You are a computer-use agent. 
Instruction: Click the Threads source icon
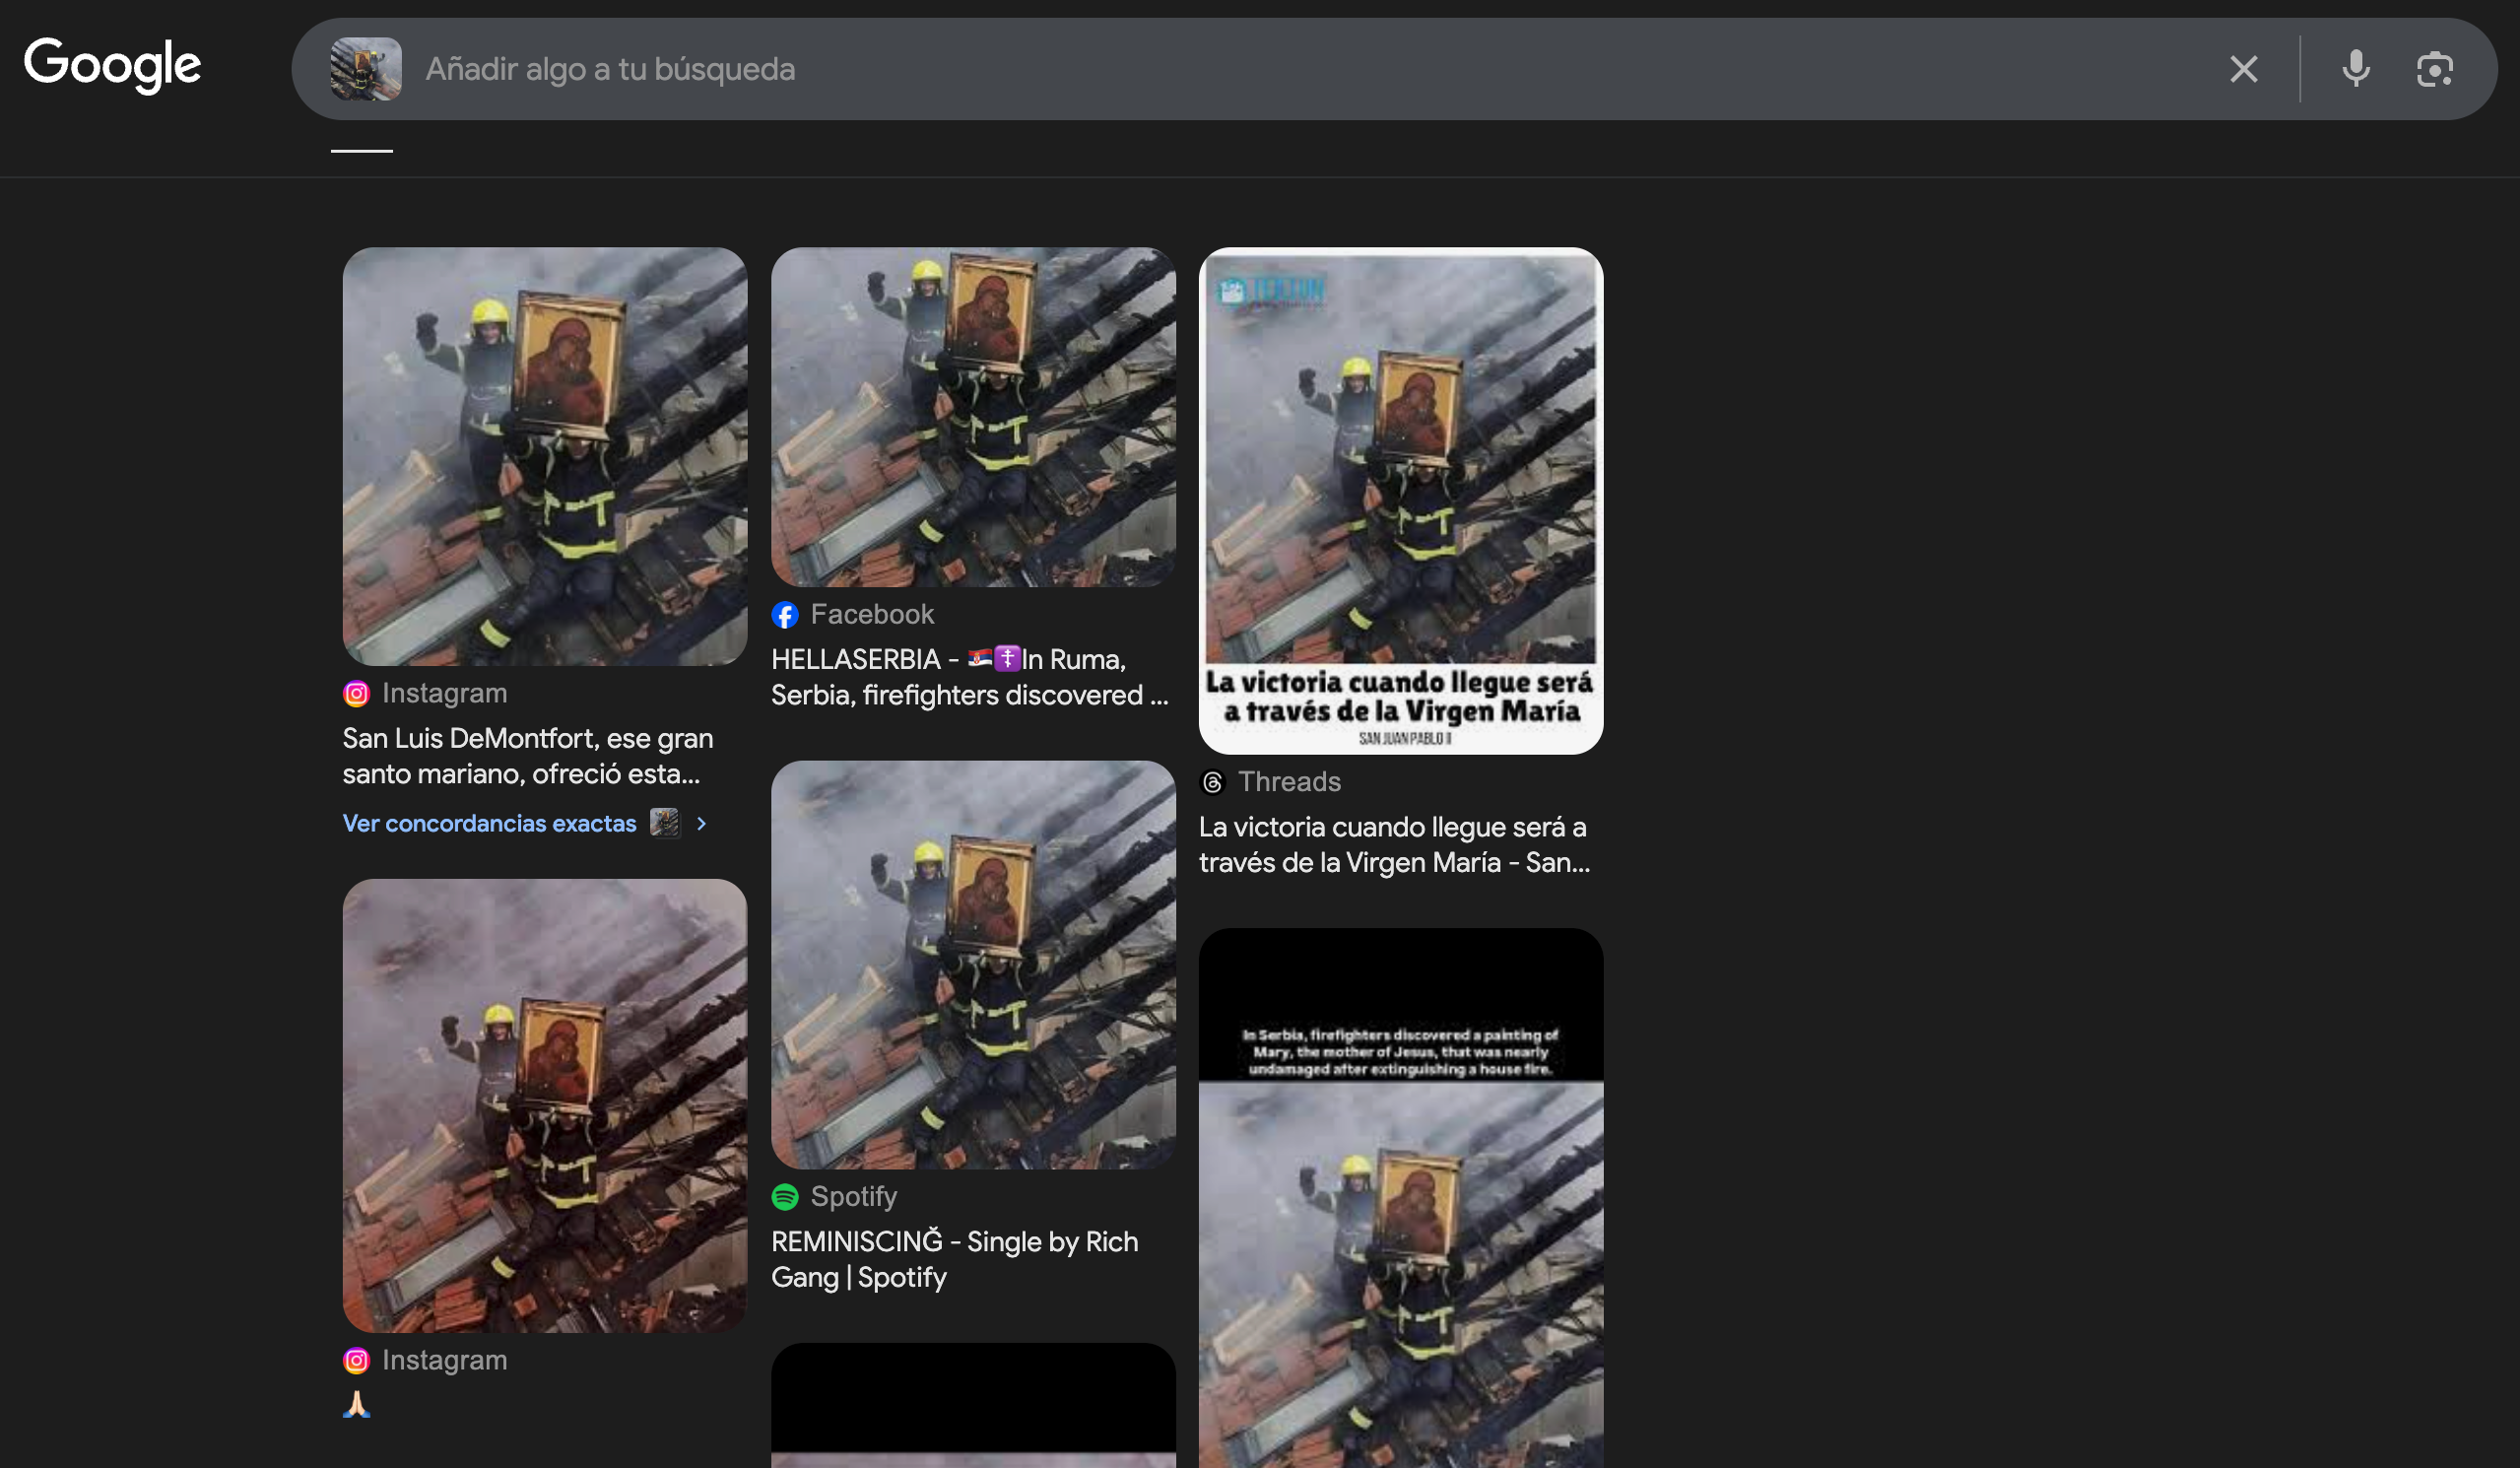(1212, 782)
